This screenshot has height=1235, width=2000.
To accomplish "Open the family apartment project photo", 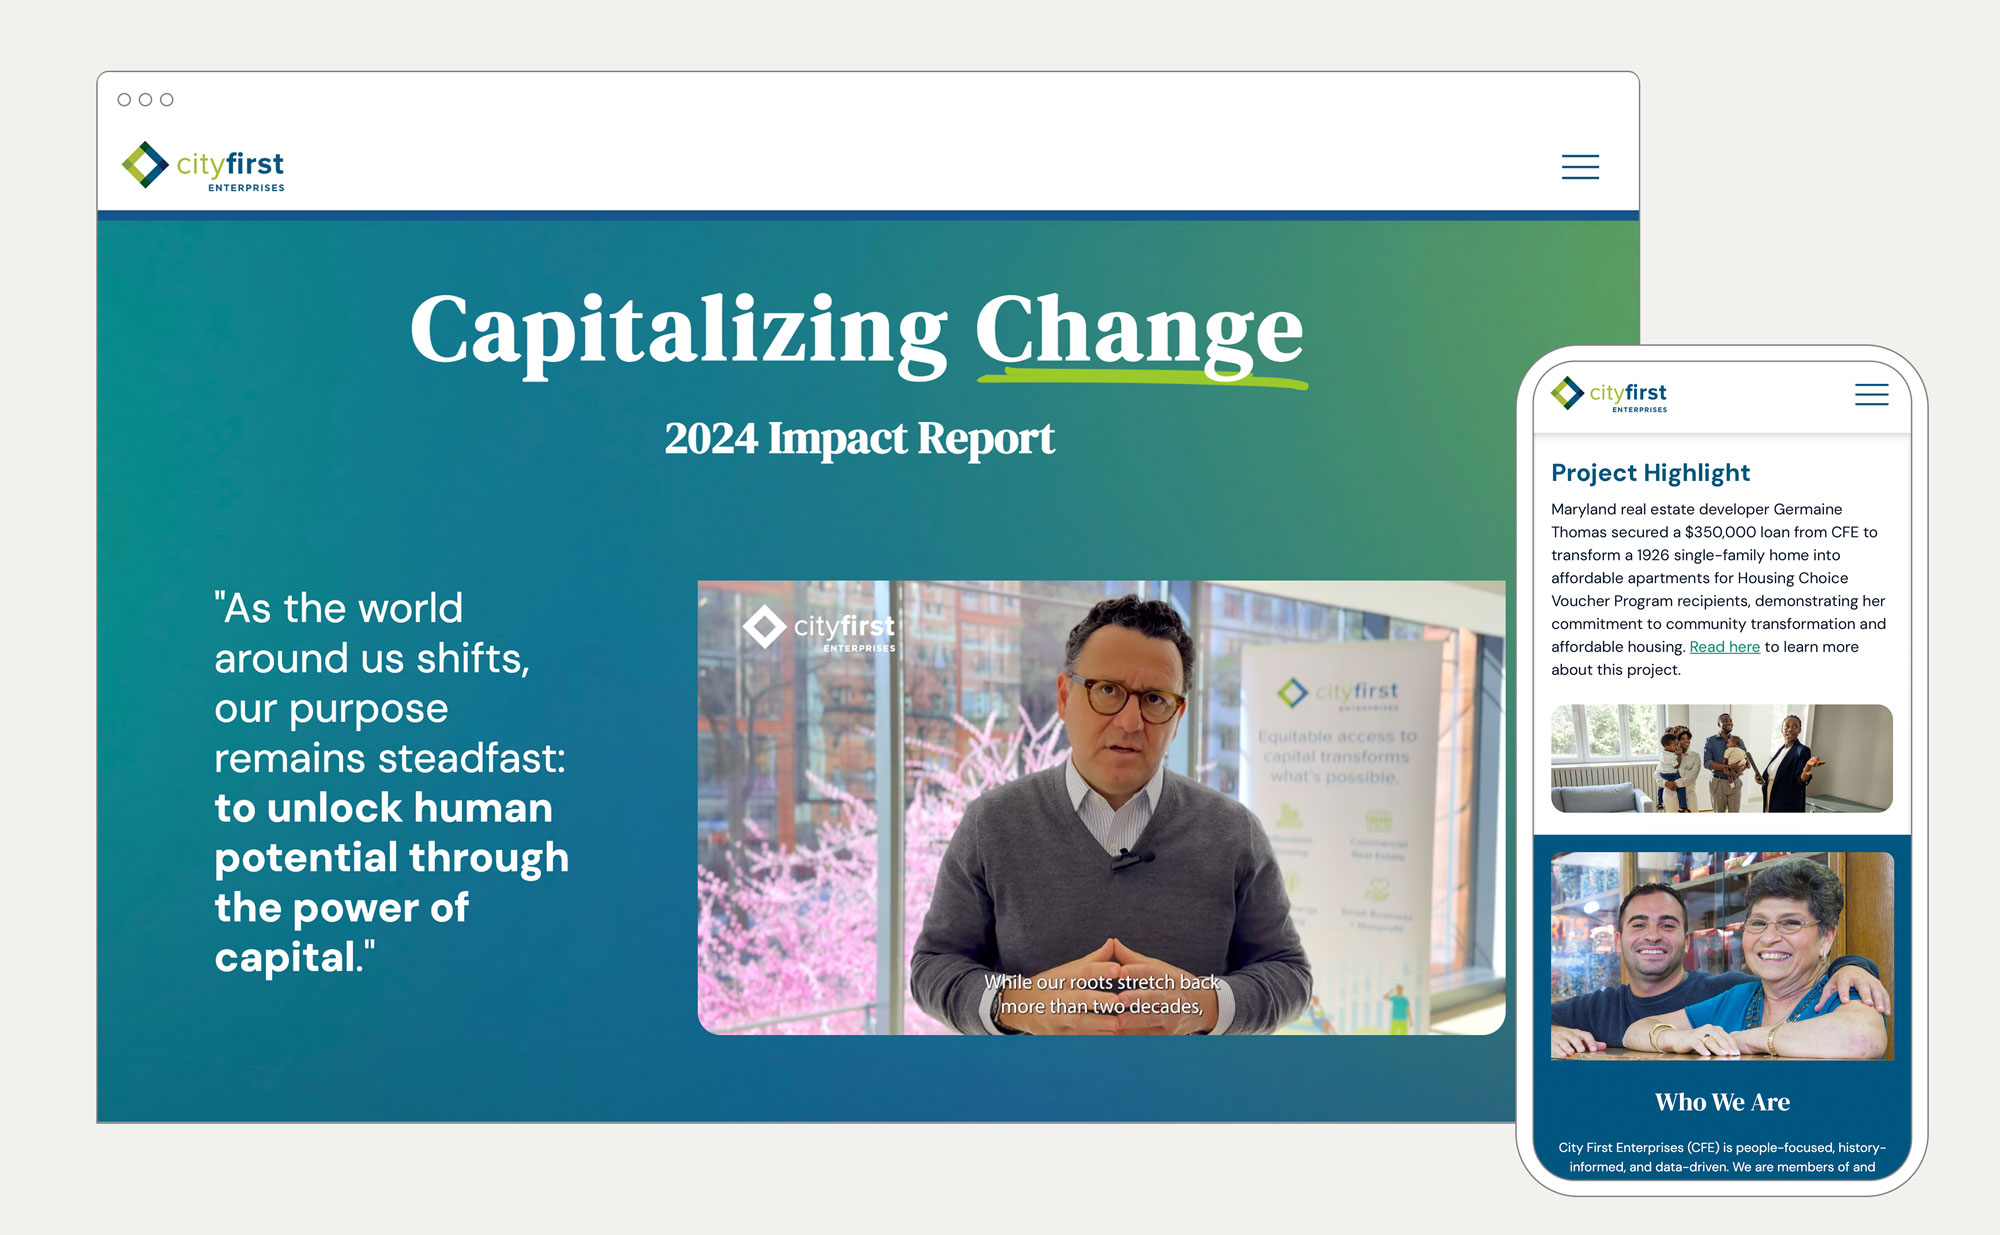I will (1721, 758).
